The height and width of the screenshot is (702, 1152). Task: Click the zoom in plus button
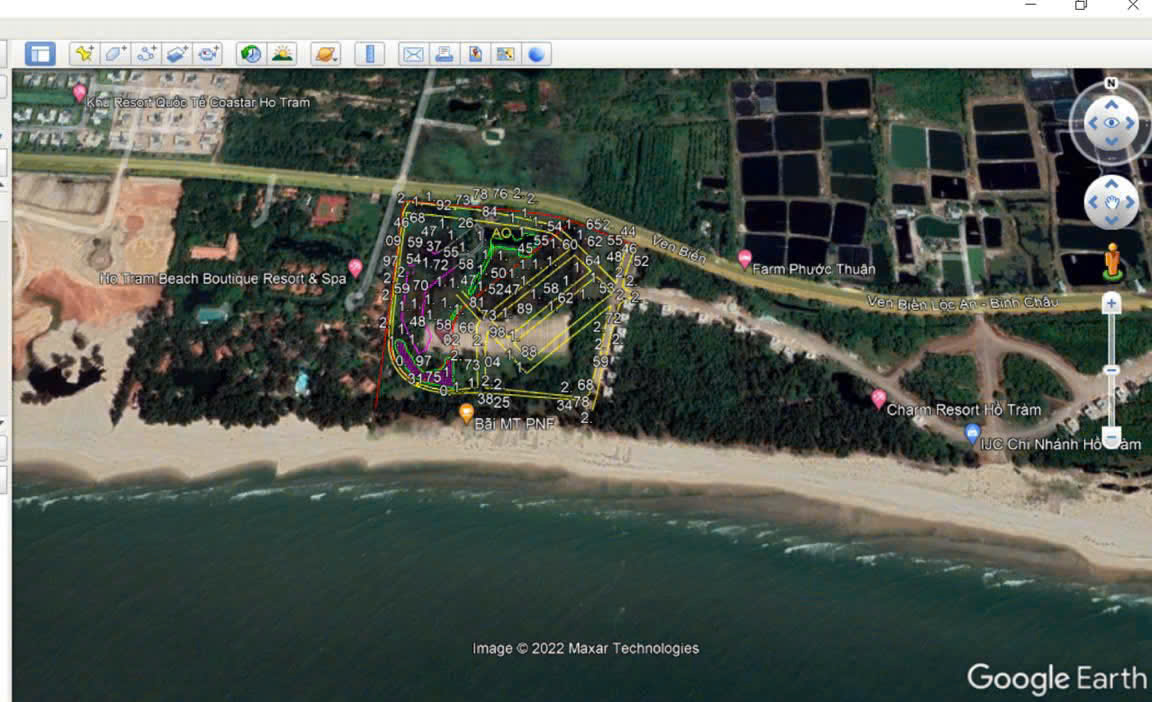click(1111, 303)
